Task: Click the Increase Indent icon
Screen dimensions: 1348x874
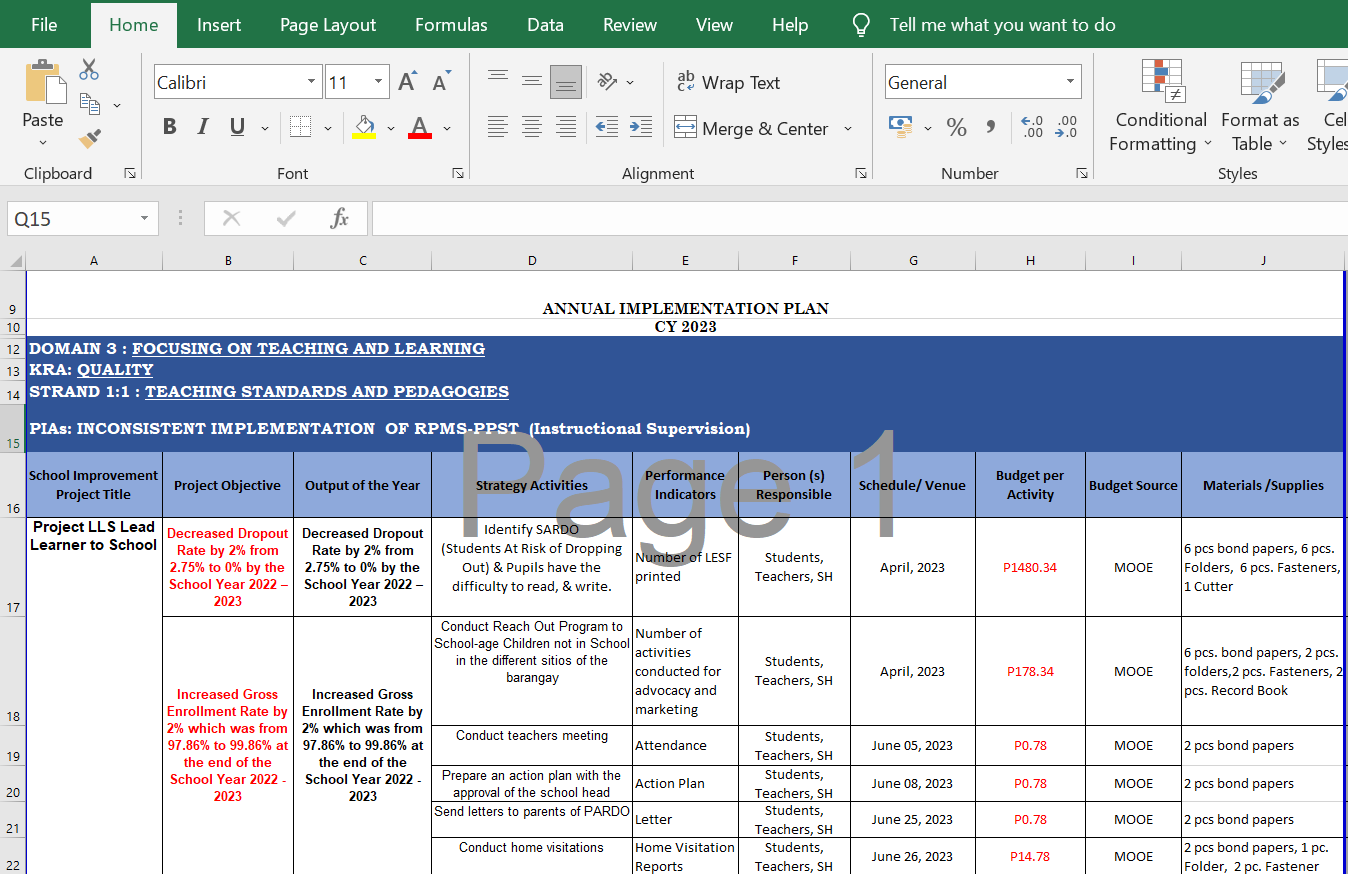Action: pyautogui.click(x=641, y=127)
